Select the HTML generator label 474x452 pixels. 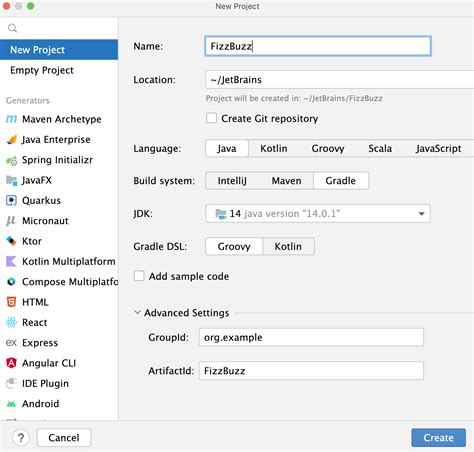[35, 302]
